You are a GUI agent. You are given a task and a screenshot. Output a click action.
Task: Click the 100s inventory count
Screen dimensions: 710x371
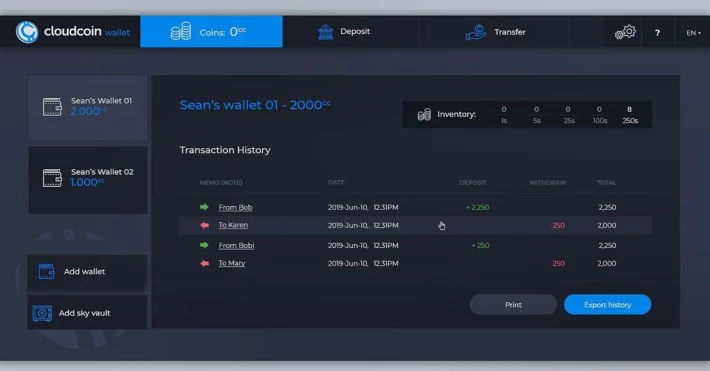[599, 109]
